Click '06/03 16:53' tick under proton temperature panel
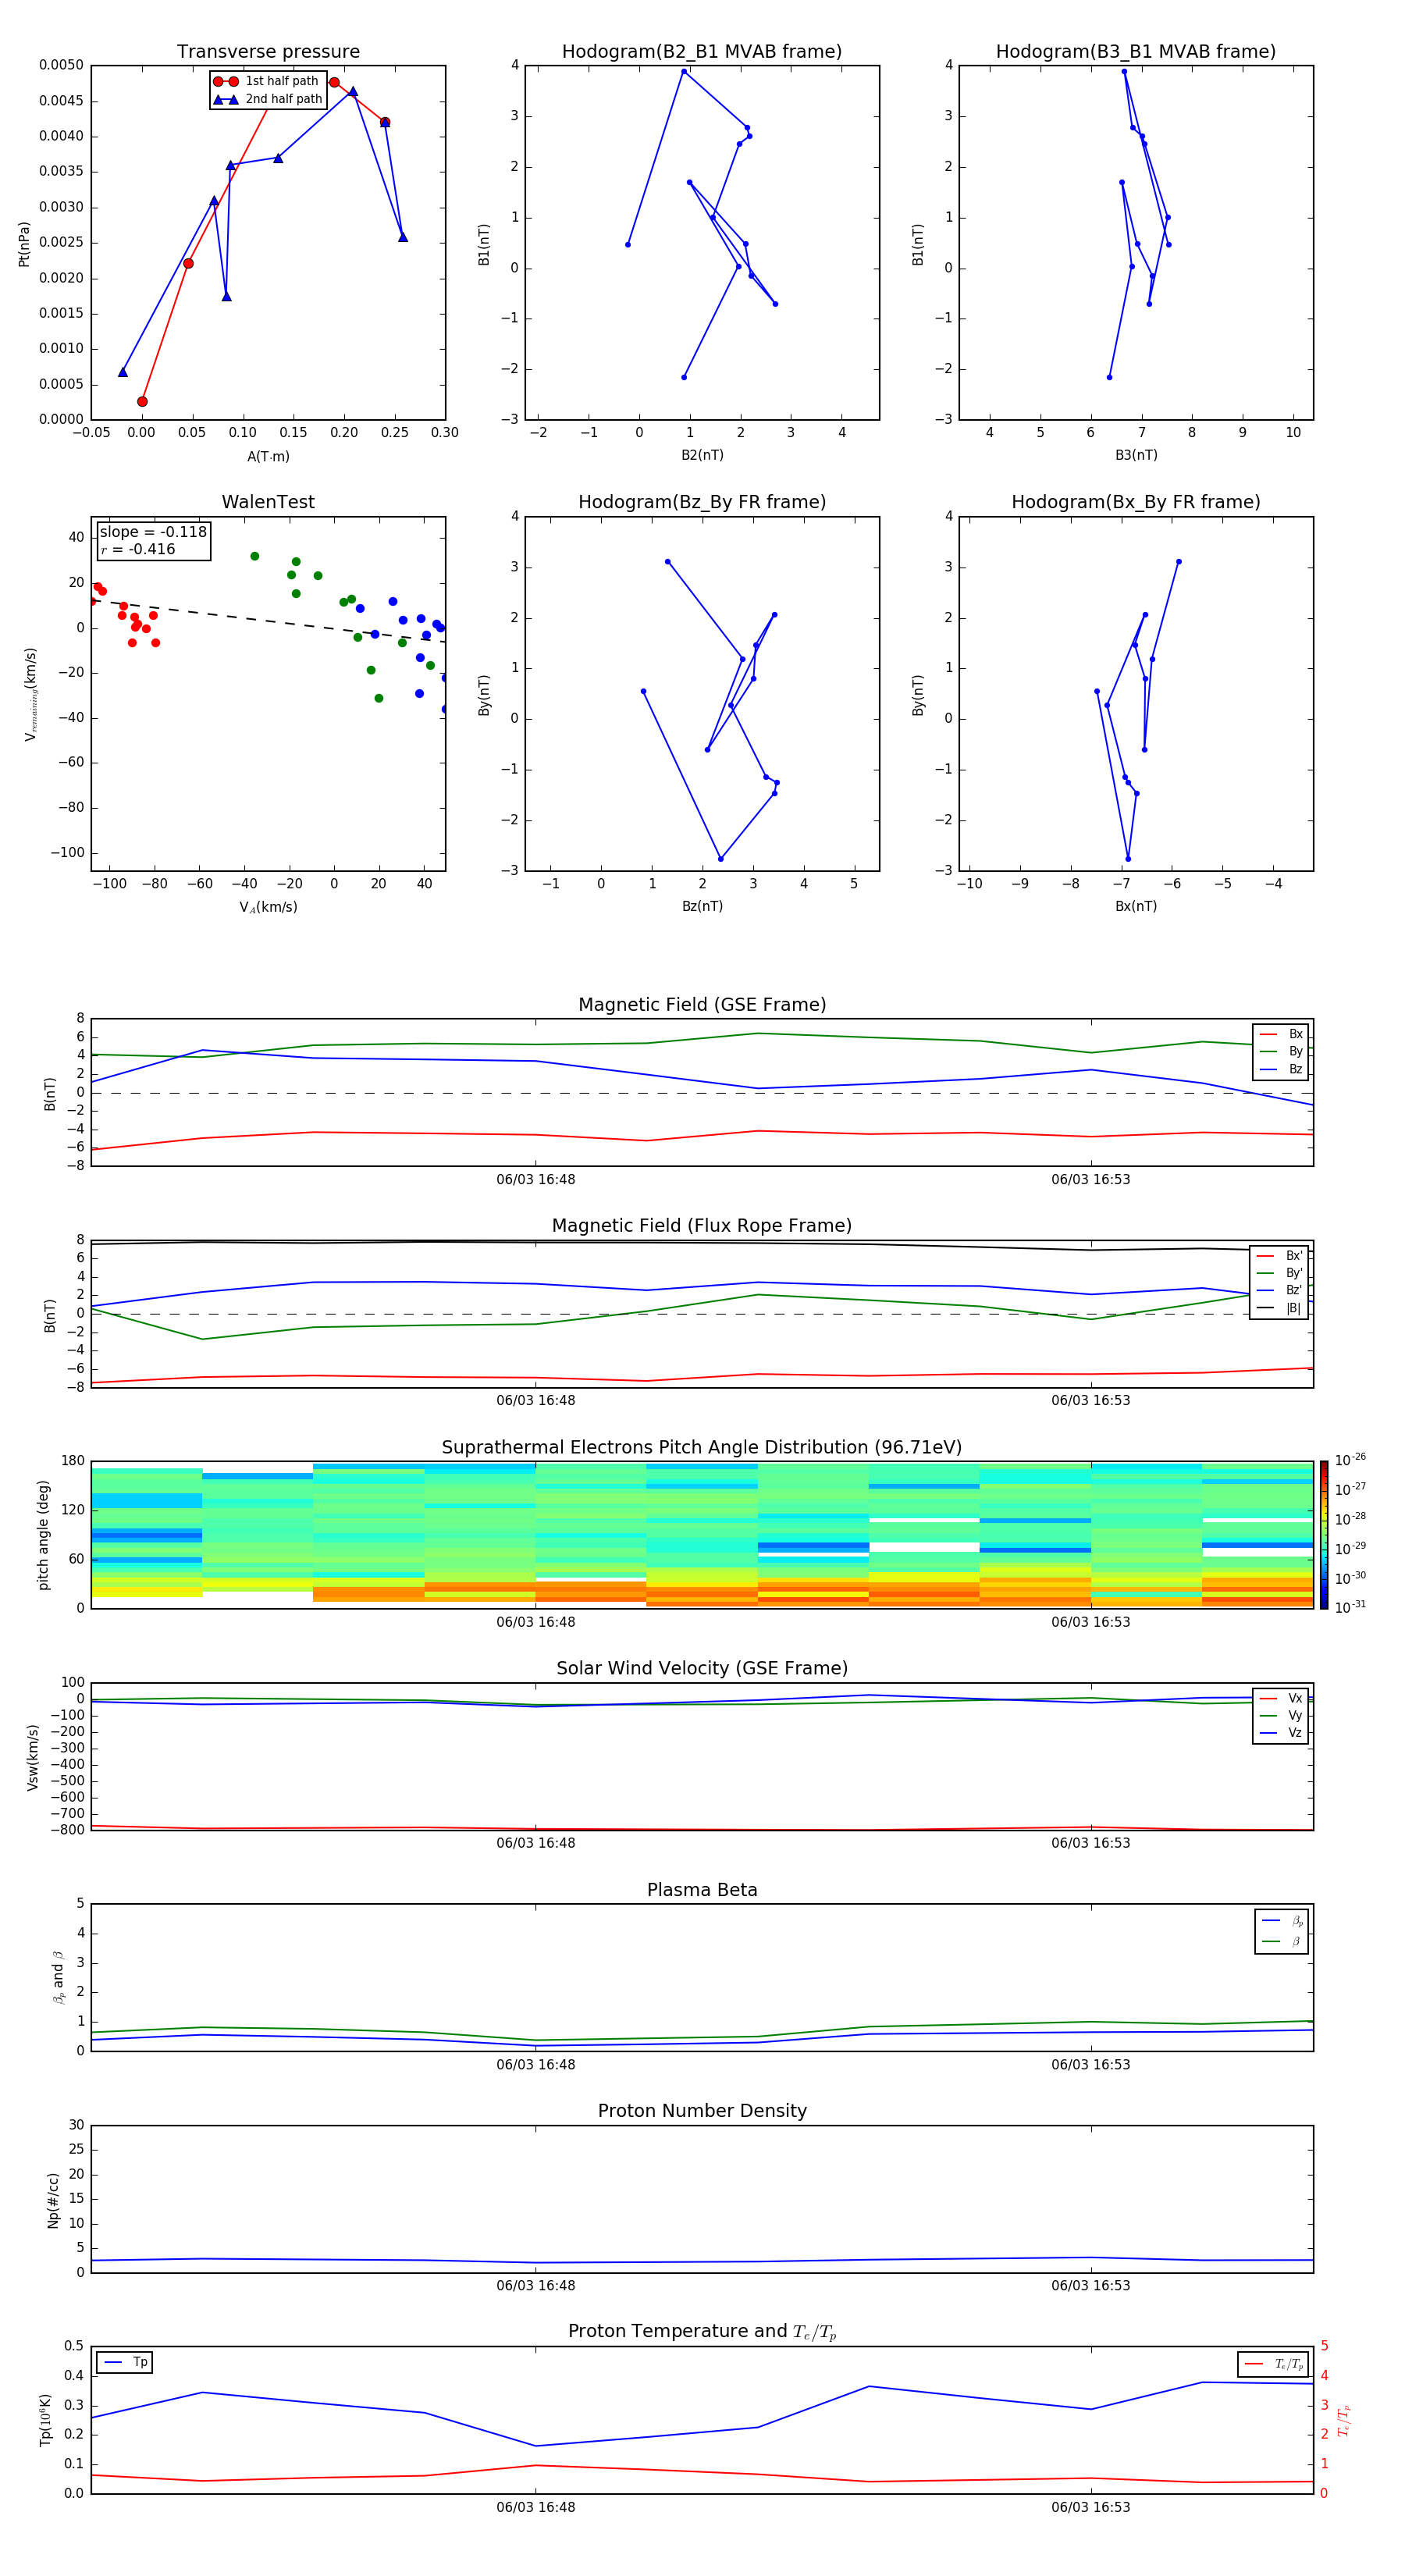The image size is (1405, 2576). pyautogui.click(x=1090, y=2507)
